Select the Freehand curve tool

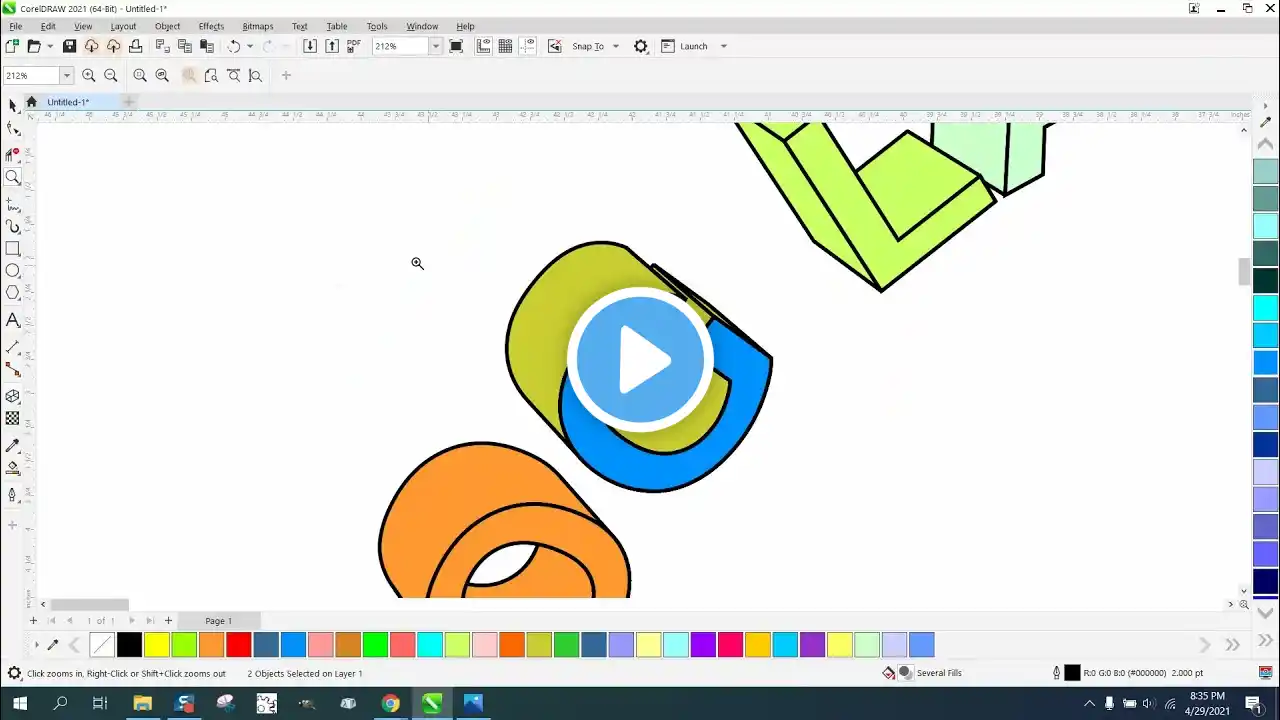(x=13, y=204)
